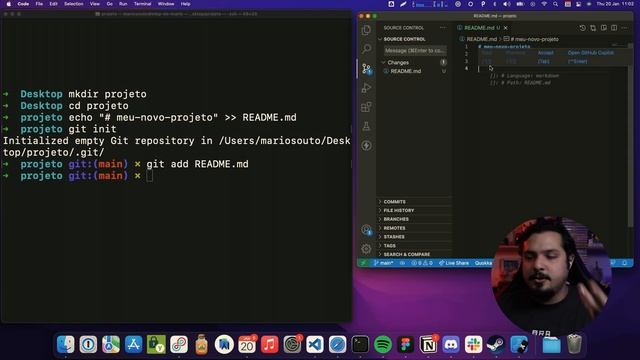Click the remote window indicator in status bar

point(363,263)
